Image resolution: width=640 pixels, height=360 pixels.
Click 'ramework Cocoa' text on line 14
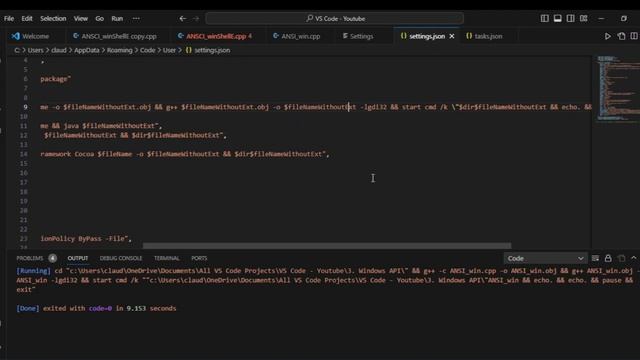coord(67,154)
